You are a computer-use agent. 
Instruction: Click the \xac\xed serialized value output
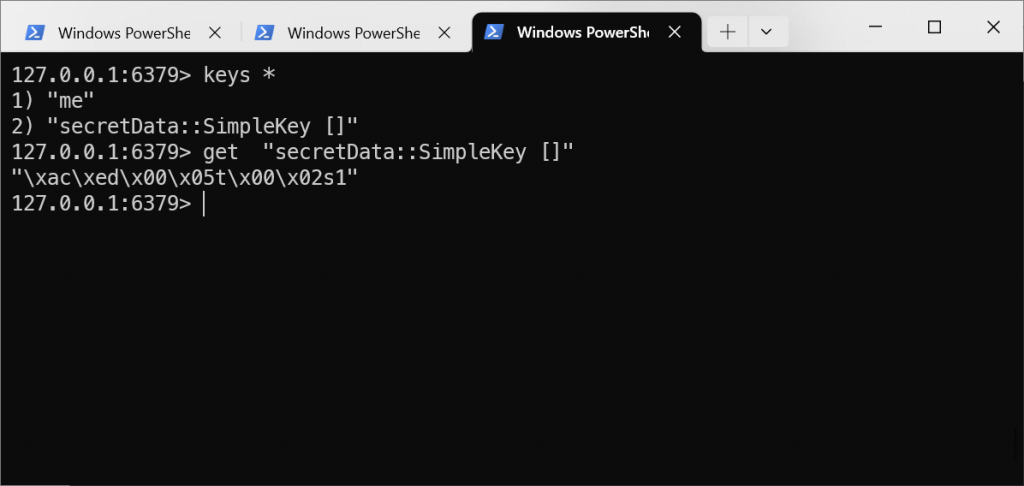[185, 178]
